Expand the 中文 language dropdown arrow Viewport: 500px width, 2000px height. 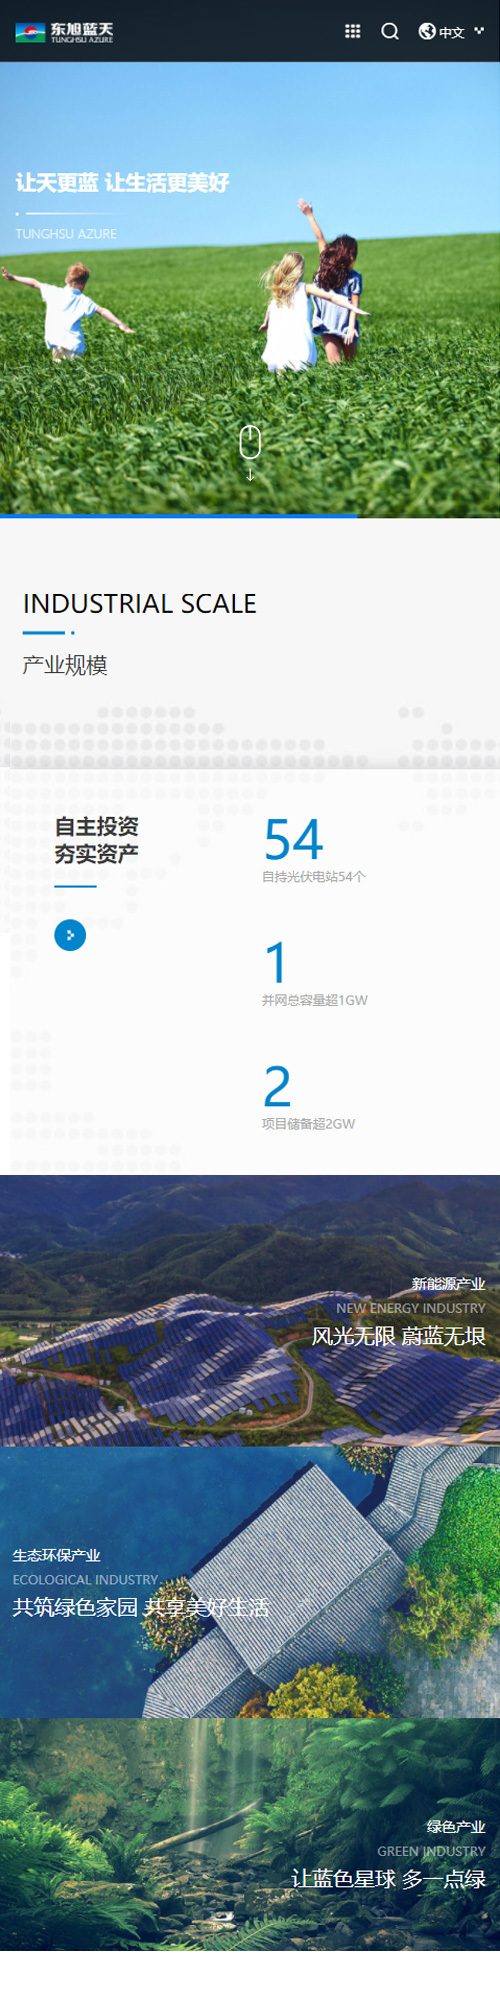point(479,30)
